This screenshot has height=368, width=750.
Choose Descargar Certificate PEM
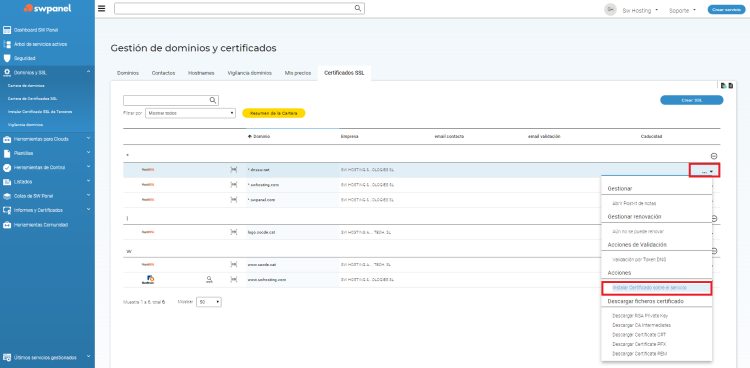click(x=640, y=354)
